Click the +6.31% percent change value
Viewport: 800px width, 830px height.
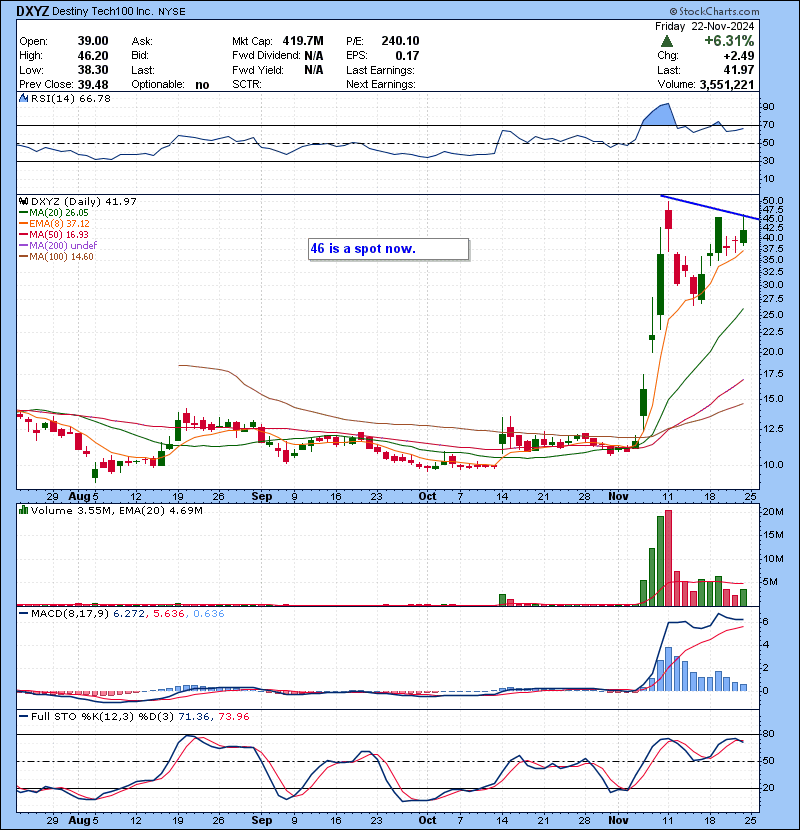pyautogui.click(x=729, y=41)
